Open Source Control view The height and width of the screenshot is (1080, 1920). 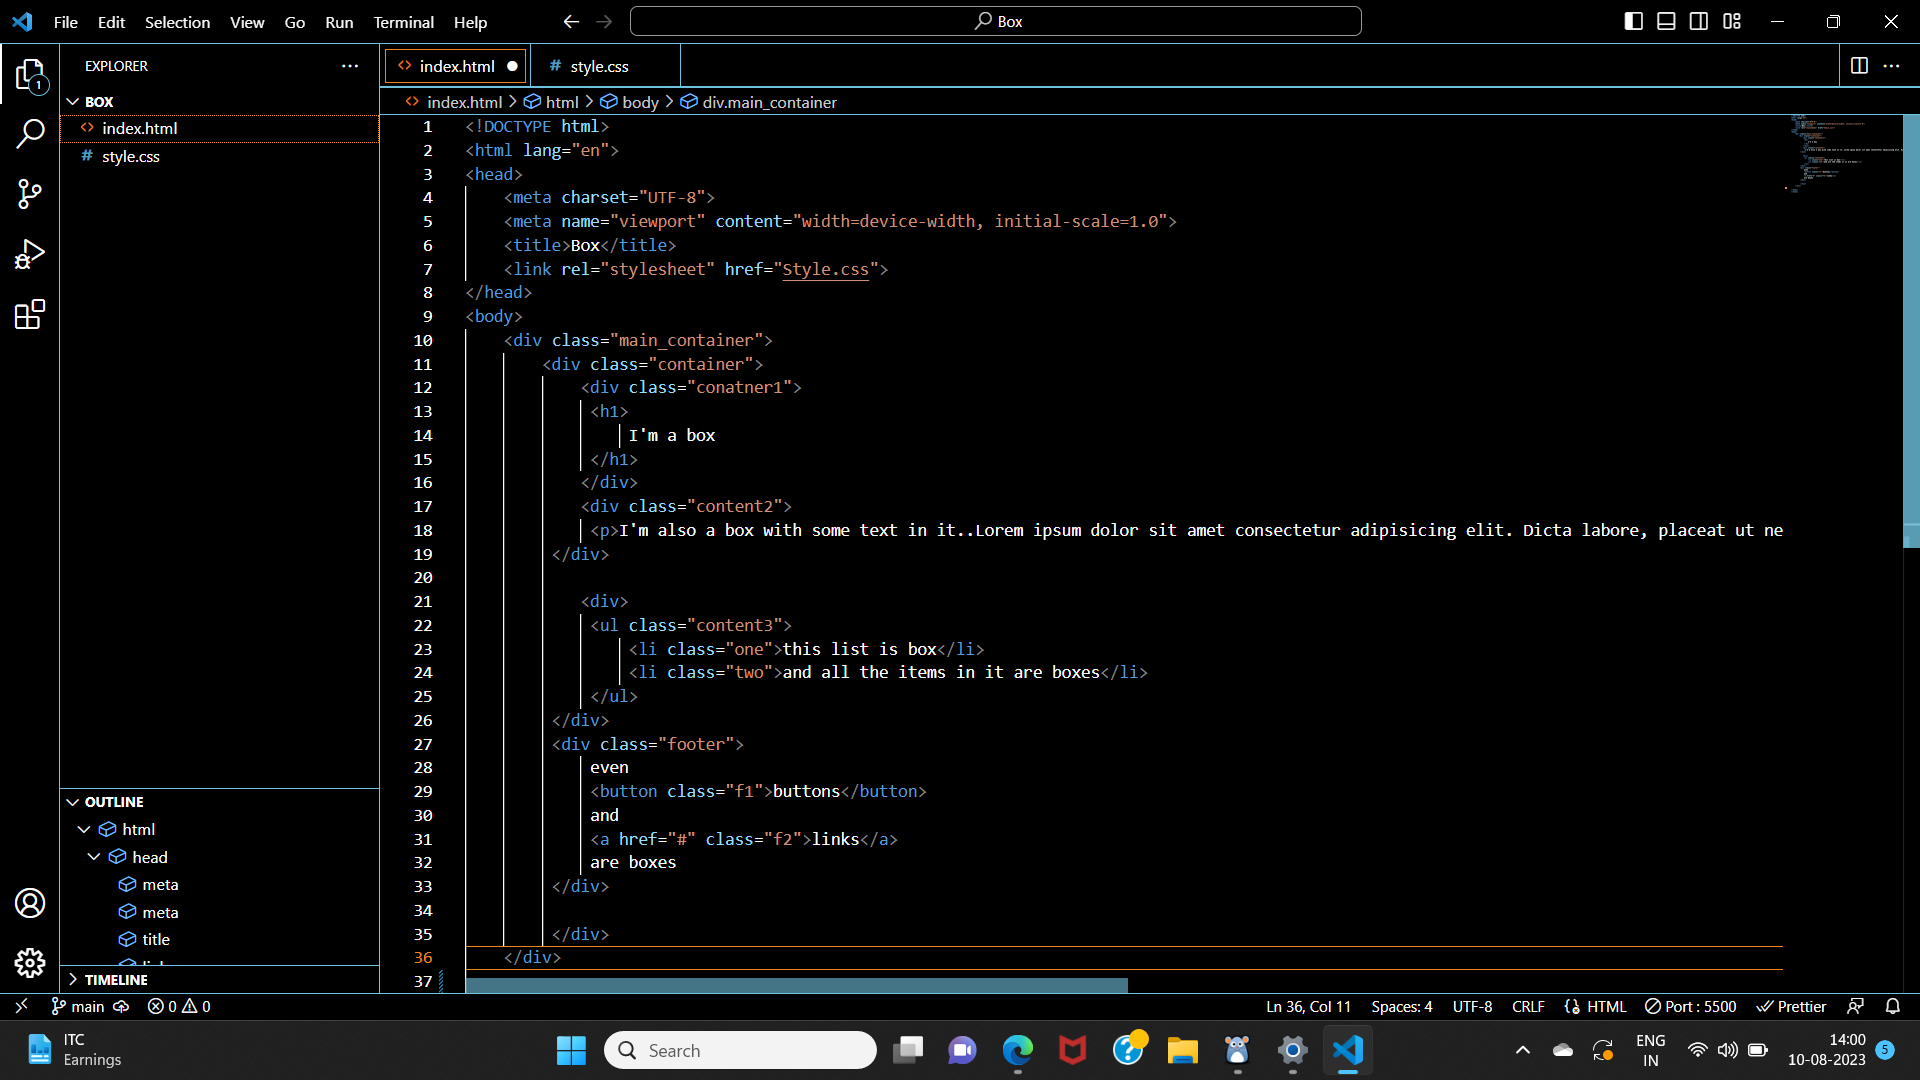coord(30,194)
